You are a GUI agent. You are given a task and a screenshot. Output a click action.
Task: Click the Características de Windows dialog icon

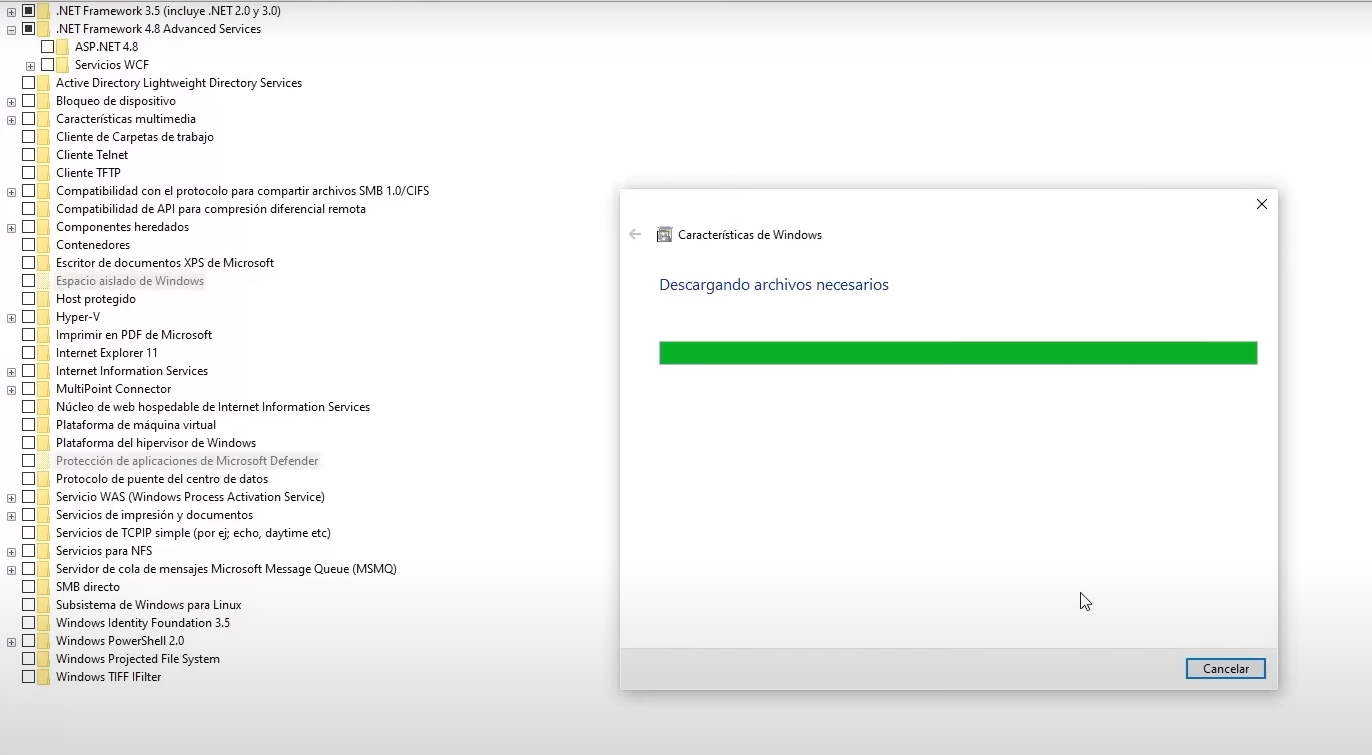pos(664,235)
